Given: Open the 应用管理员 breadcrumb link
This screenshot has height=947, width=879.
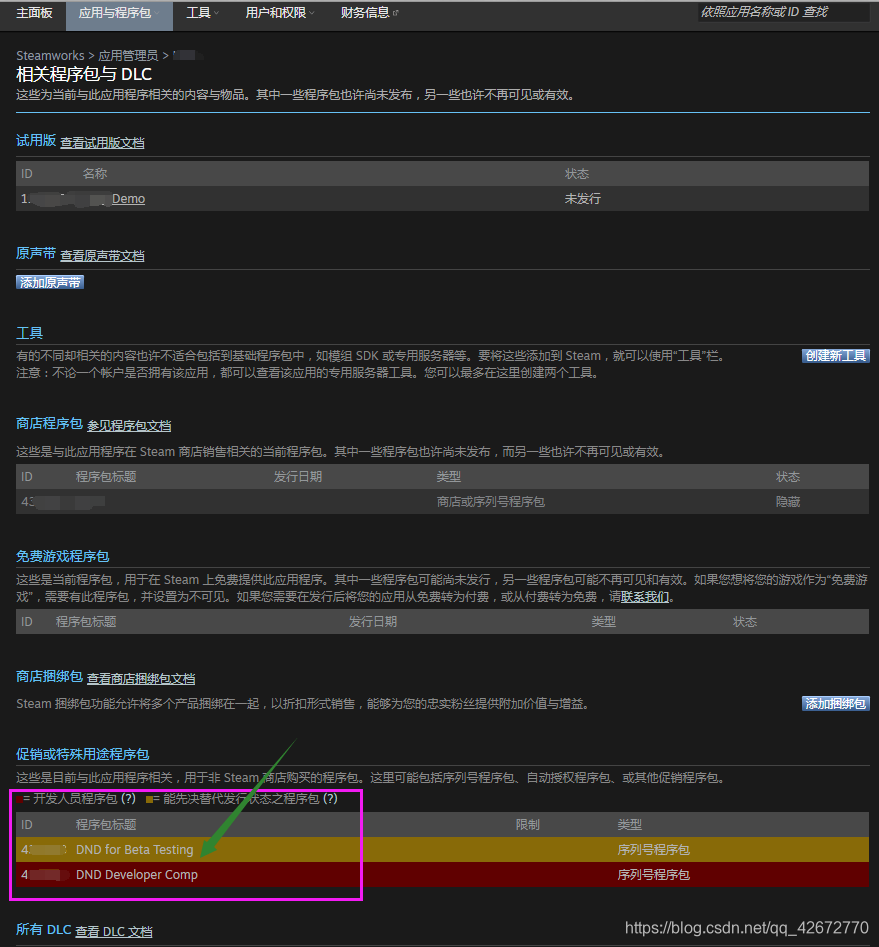Looking at the screenshot, I should click(128, 56).
